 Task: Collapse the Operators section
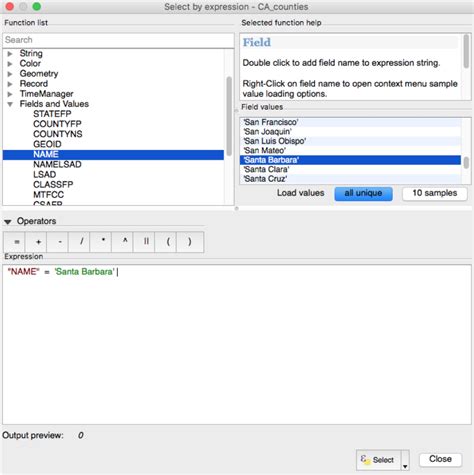[8, 221]
